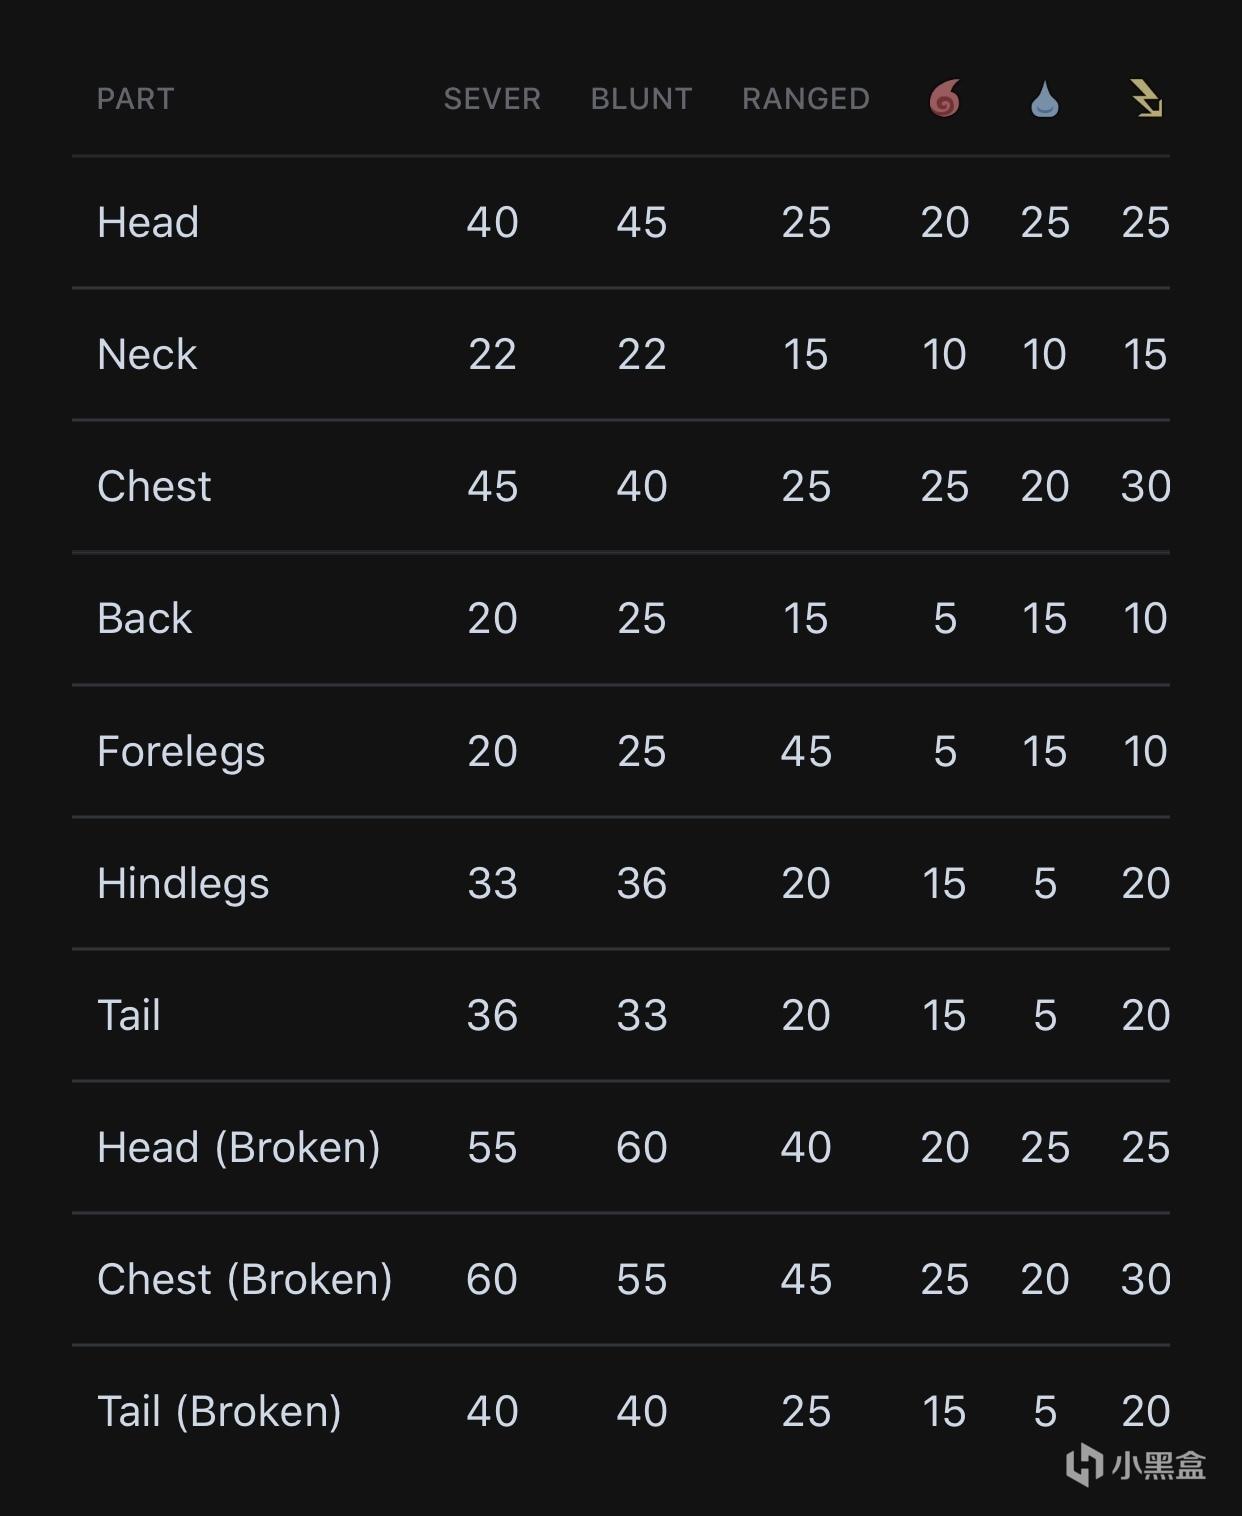Click the Tail (Broken) row label
The width and height of the screenshot is (1242, 1516).
coord(220,1412)
